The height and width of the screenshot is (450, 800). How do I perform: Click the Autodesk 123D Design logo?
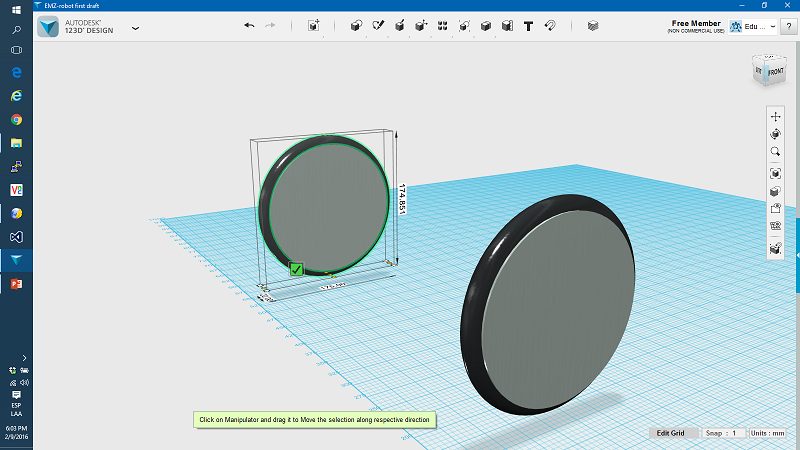48,26
